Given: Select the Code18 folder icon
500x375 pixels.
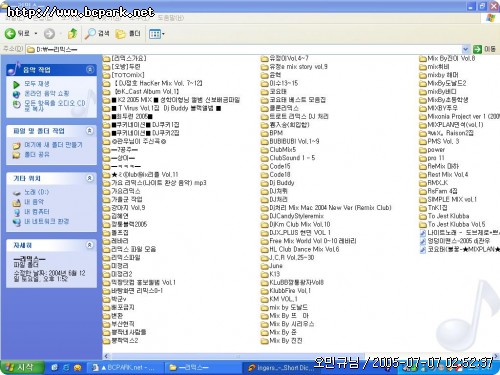Looking at the screenshot, I should coord(265,175).
